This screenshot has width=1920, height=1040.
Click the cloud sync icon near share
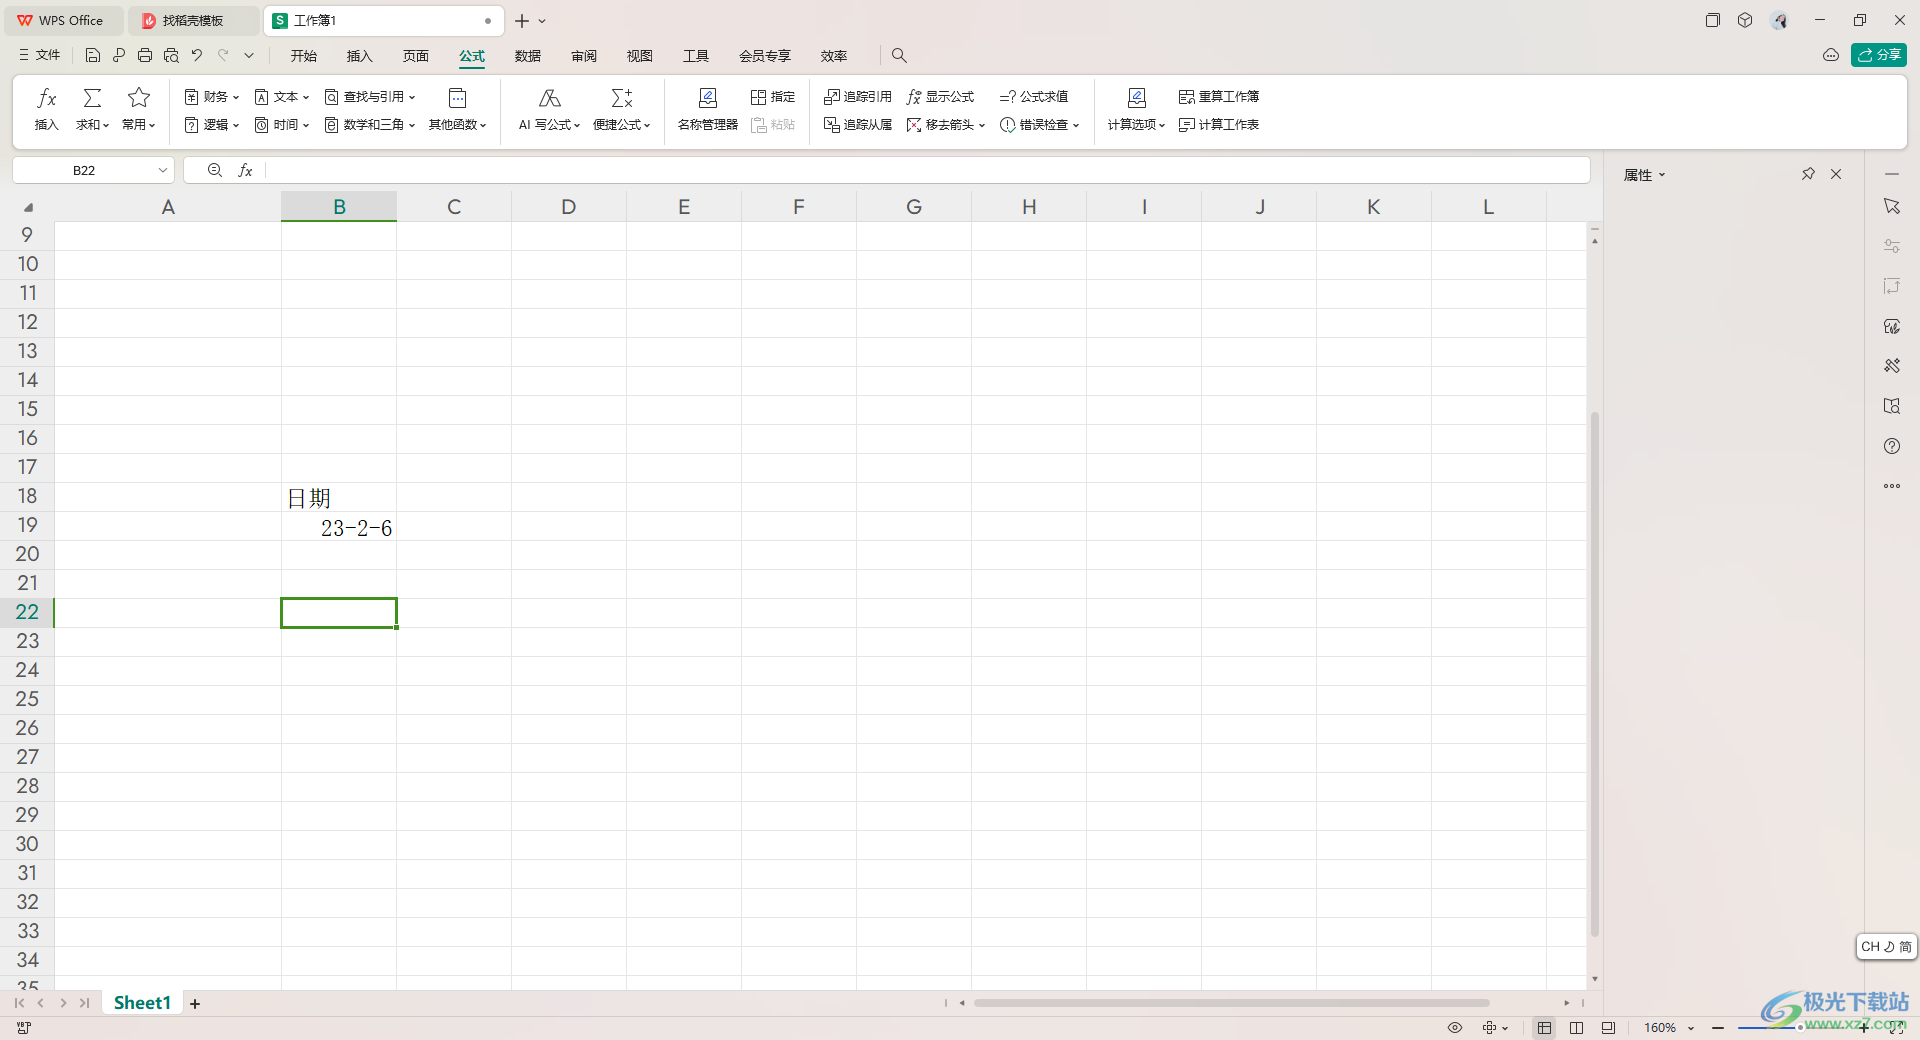[x=1831, y=56]
